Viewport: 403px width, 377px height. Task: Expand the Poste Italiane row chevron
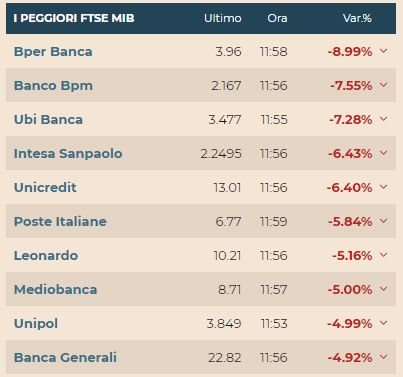coord(384,221)
